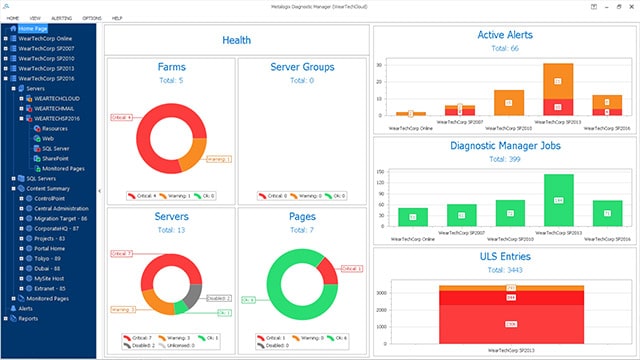This screenshot has width=640, height=360.
Task: Click the WEARTECHMAIL server status icon
Action: 29,108
